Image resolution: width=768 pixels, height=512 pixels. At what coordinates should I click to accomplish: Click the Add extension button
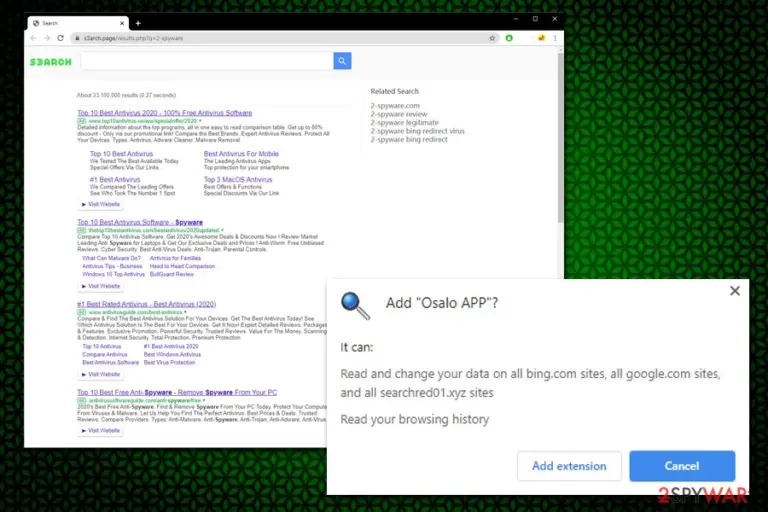(569, 466)
